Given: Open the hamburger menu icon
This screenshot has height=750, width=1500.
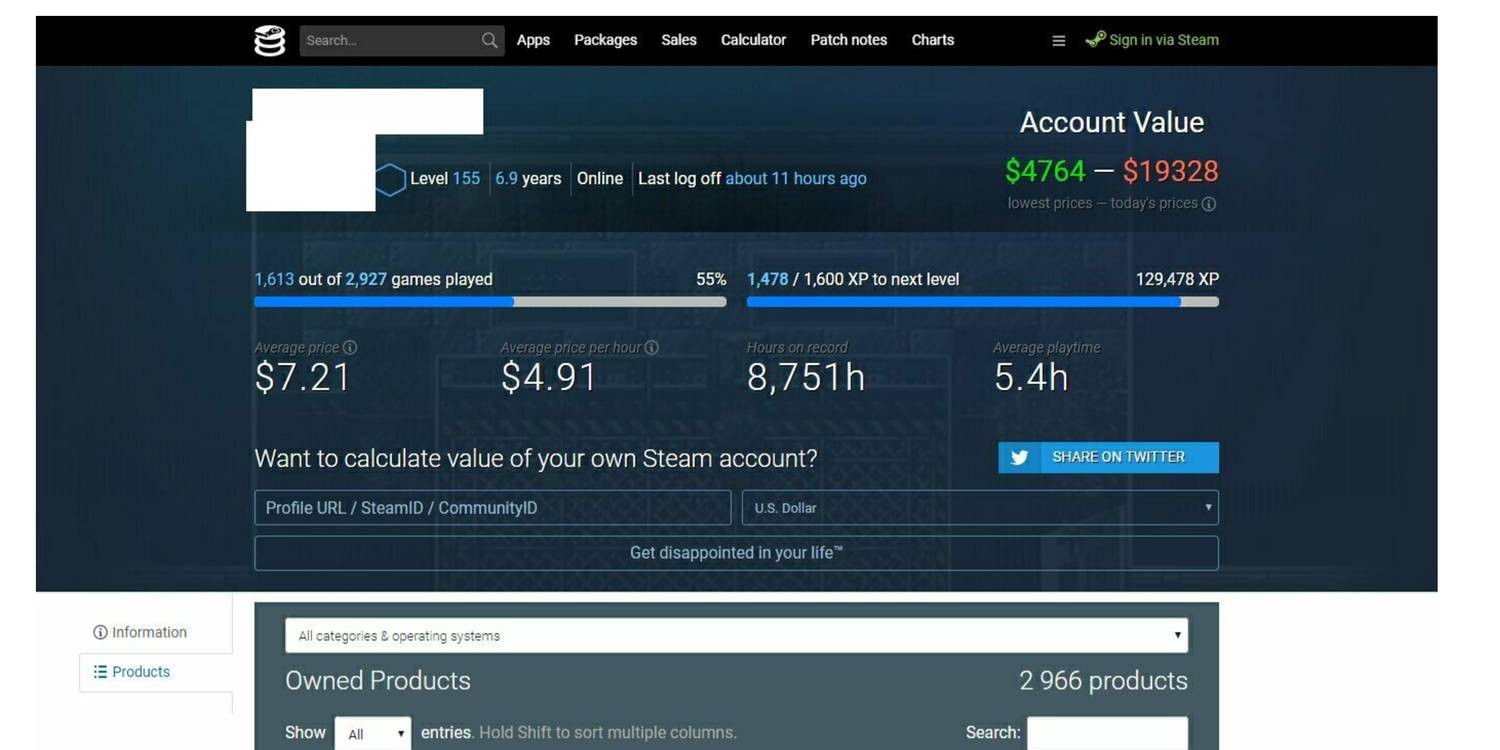Looking at the screenshot, I should click(x=1058, y=41).
